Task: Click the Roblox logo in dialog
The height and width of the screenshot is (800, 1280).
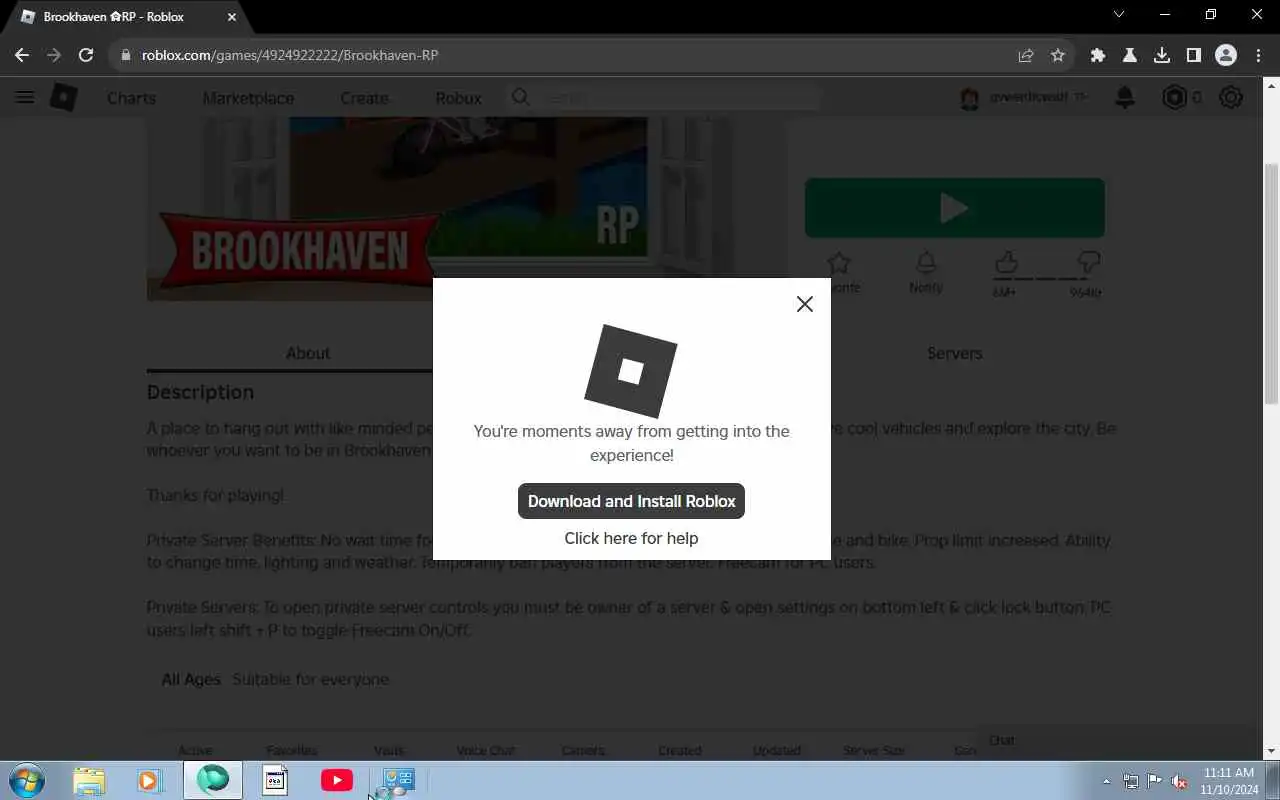Action: pyautogui.click(x=631, y=371)
